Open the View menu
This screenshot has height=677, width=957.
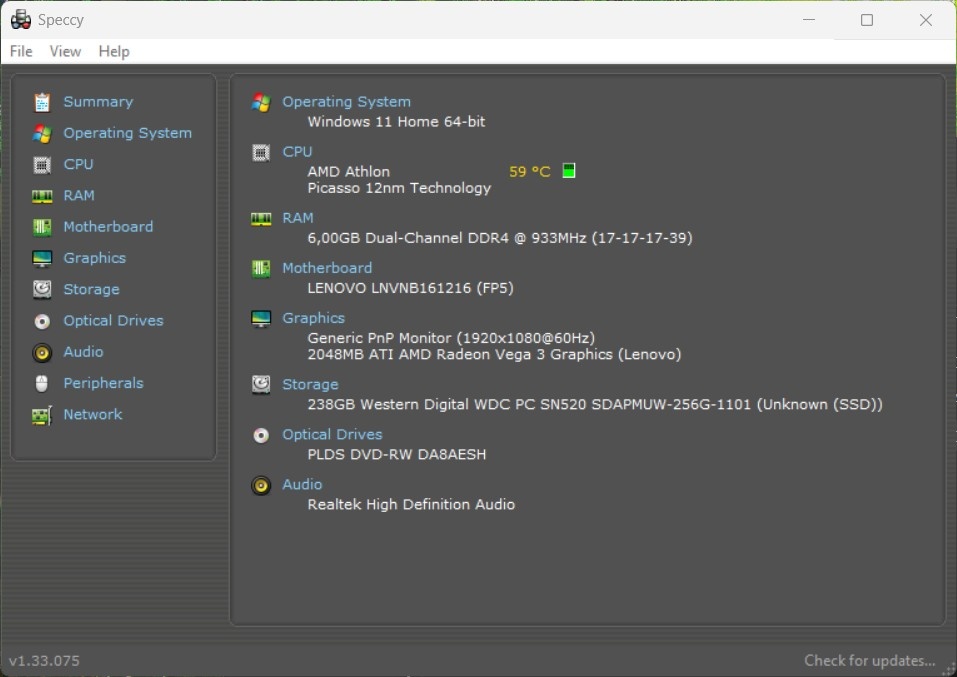point(65,51)
